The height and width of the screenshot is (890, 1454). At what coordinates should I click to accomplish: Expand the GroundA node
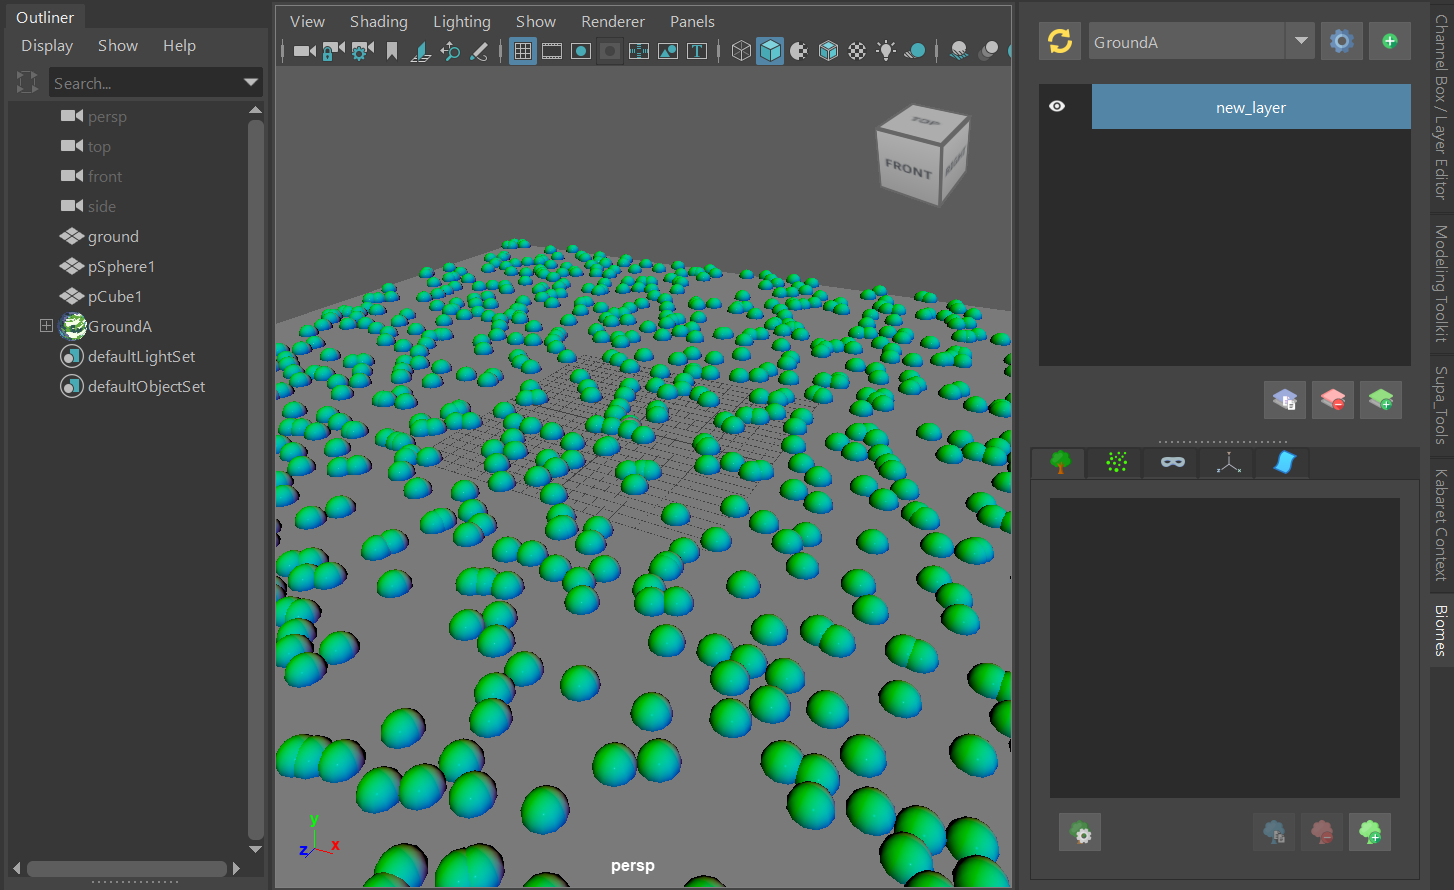coord(46,326)
